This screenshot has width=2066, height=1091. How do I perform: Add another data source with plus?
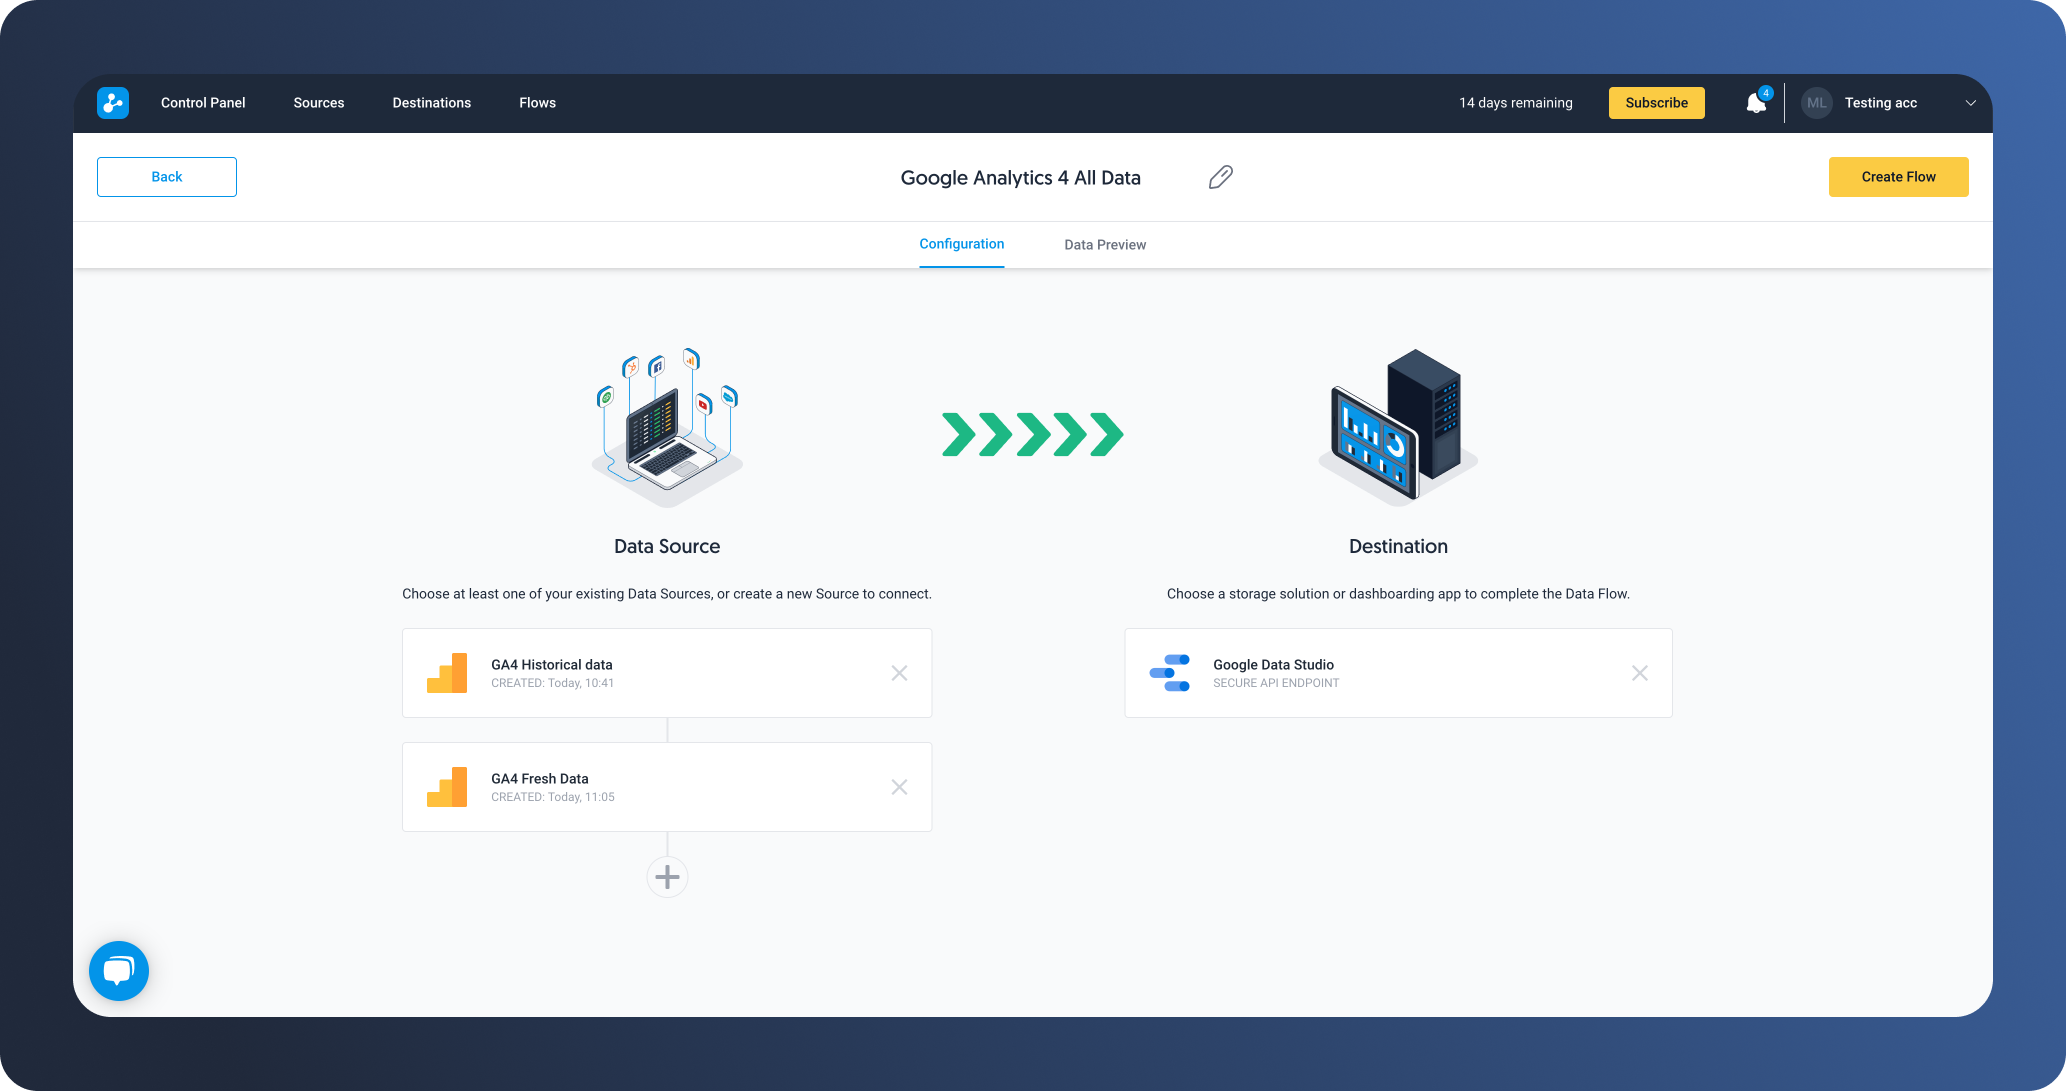667,877
